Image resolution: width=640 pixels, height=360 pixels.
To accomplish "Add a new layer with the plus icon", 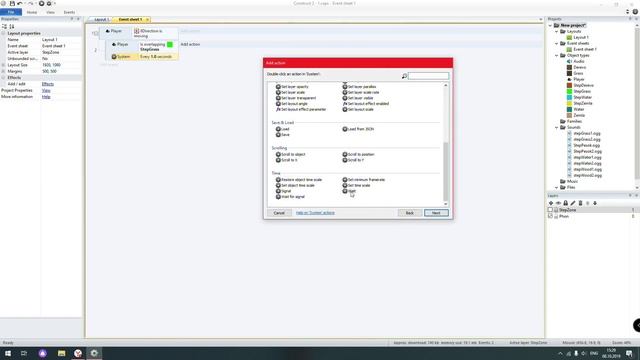I will 551,203.
